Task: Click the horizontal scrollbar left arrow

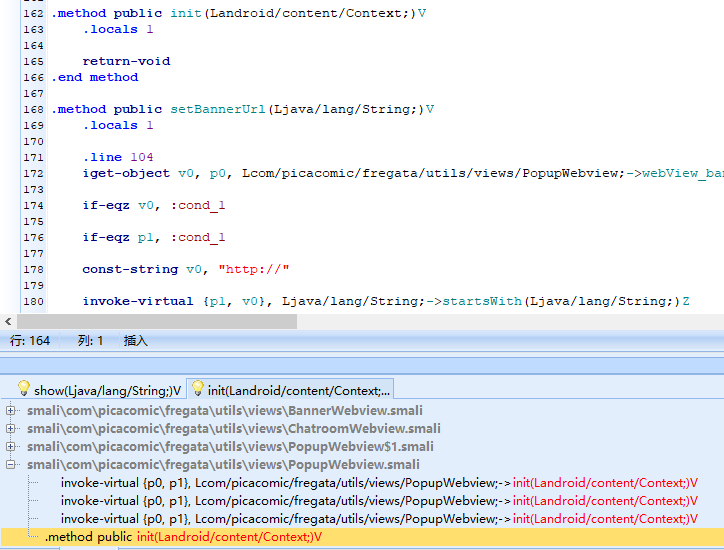Action: [8, 321]
